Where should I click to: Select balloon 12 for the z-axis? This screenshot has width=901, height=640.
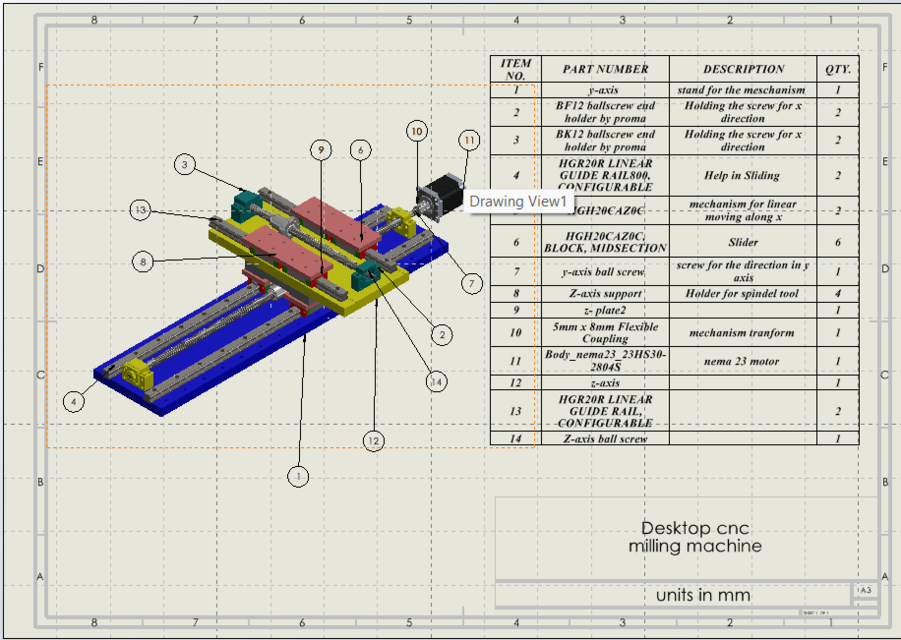373,440
